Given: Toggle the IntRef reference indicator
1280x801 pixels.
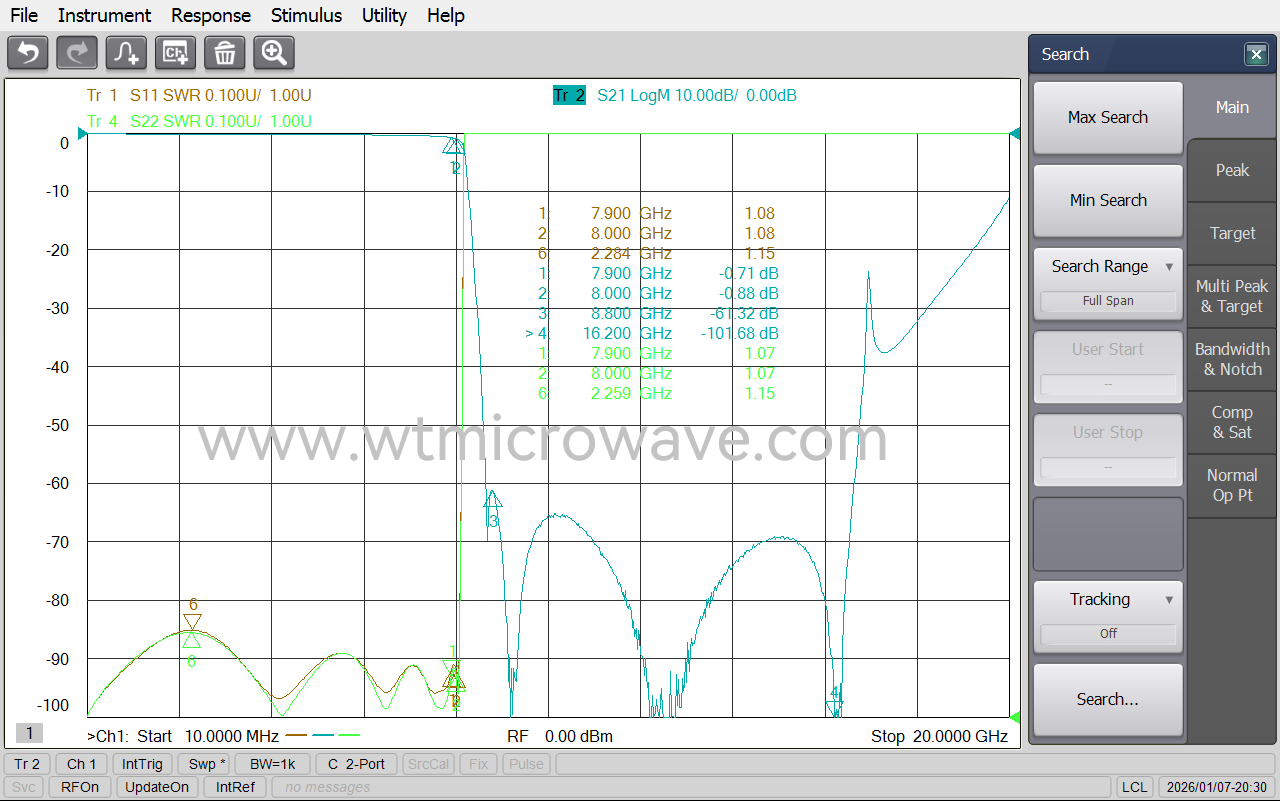Looking at the screenshot, I should coord(235,787).
